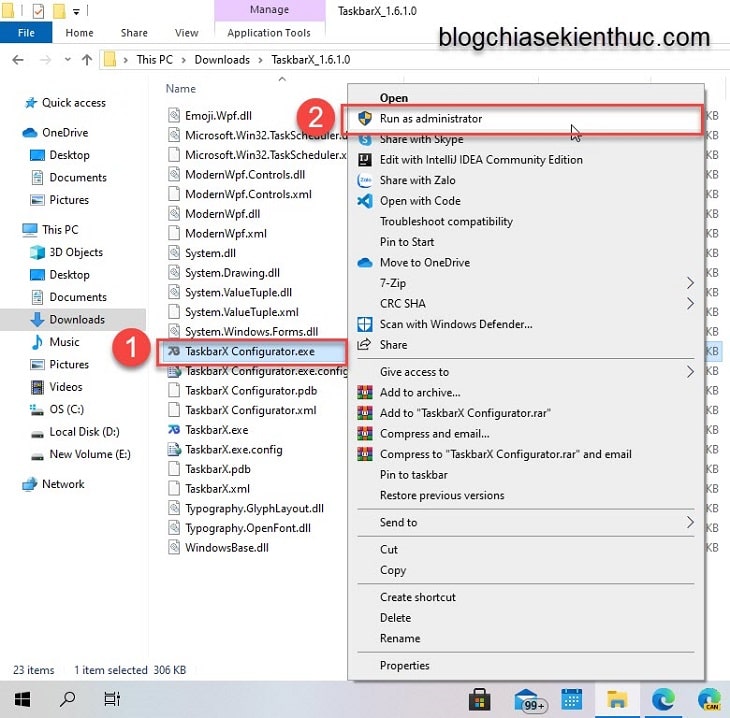Screen dimensions: 730x718
Task: Click the Share arrow icon in context menu
Action: tap(364, 345)
